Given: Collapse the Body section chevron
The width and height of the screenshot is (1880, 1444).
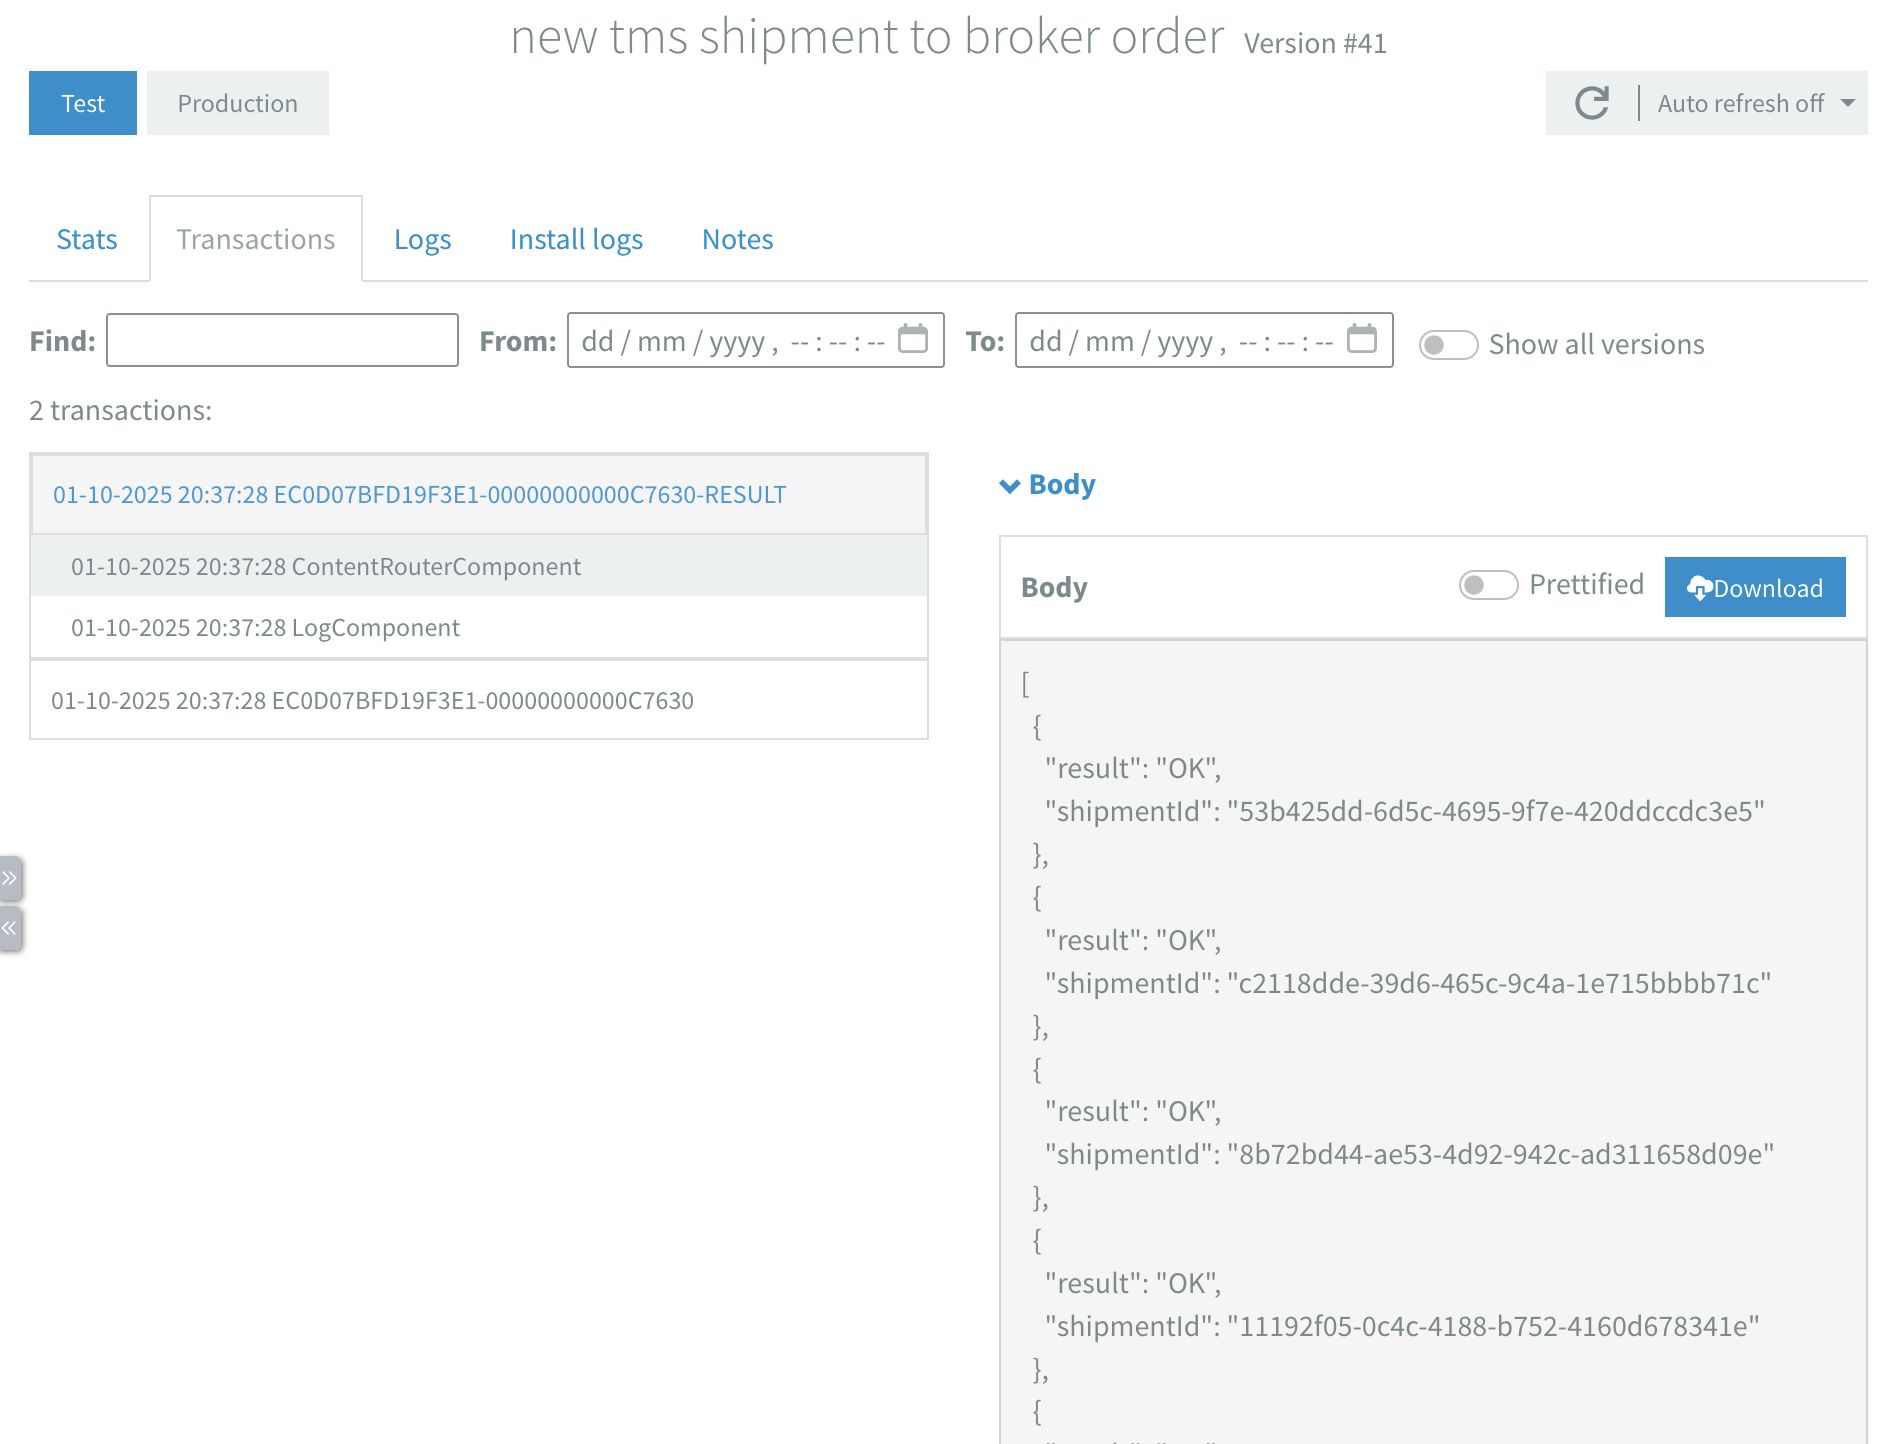Looking at the screenshot, I should (x=1009, y=486).
